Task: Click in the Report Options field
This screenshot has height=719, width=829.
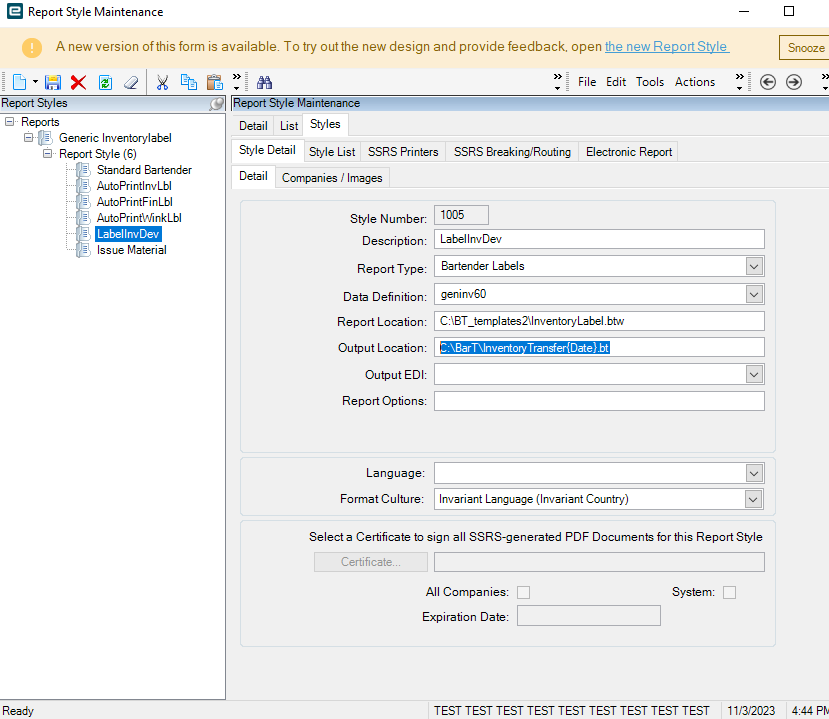Action: tap(599, 401)
